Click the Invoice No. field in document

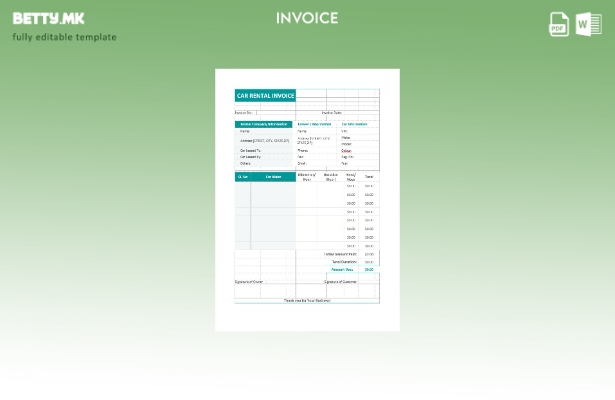tap(245, 113)
